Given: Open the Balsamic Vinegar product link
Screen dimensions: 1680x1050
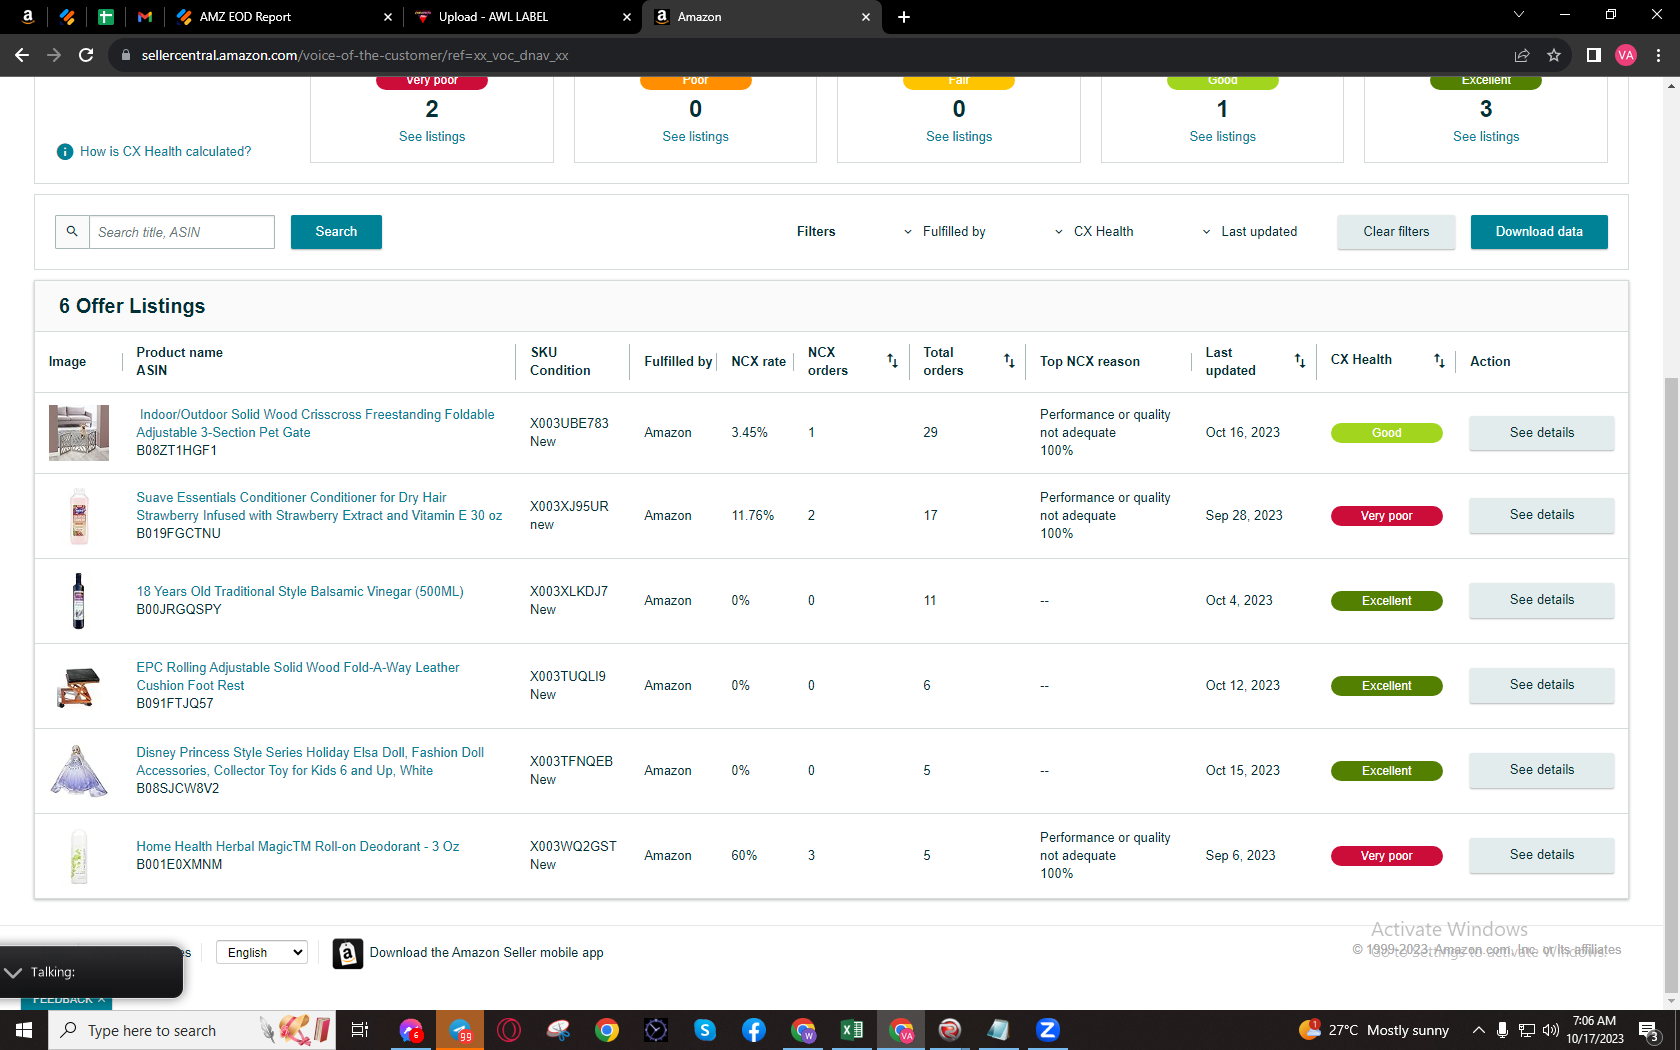Looking at the screenshot, I should click(300, 592).
